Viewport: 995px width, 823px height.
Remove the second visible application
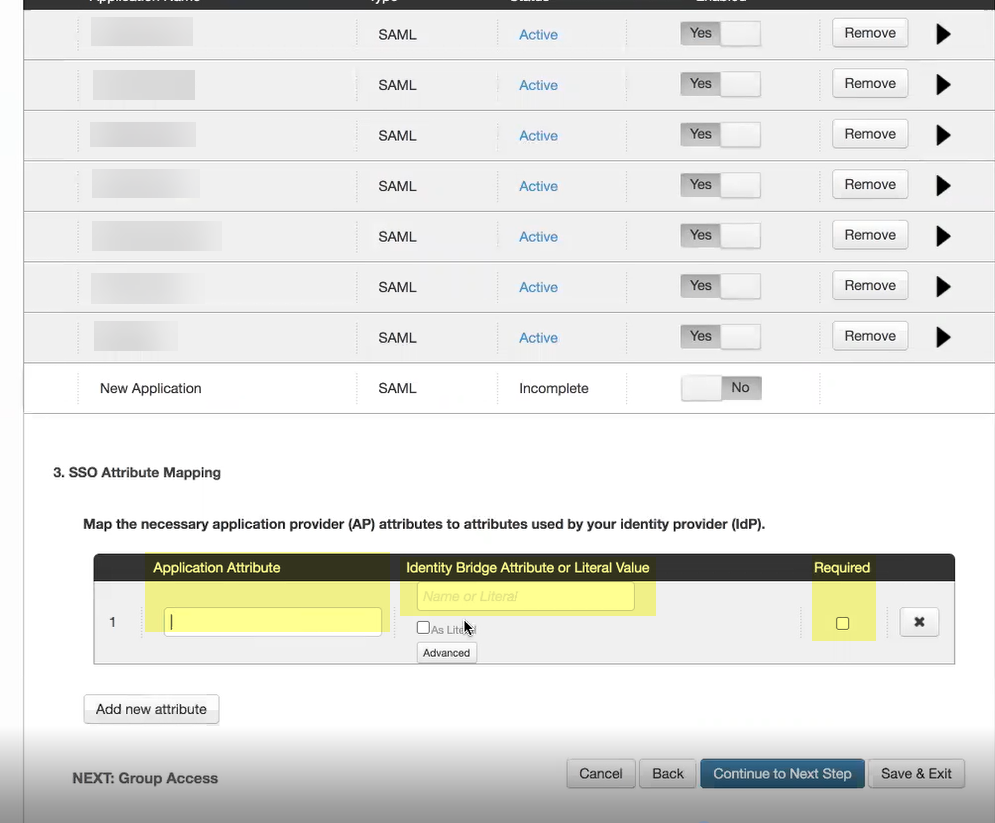click(x=870, y=83)
